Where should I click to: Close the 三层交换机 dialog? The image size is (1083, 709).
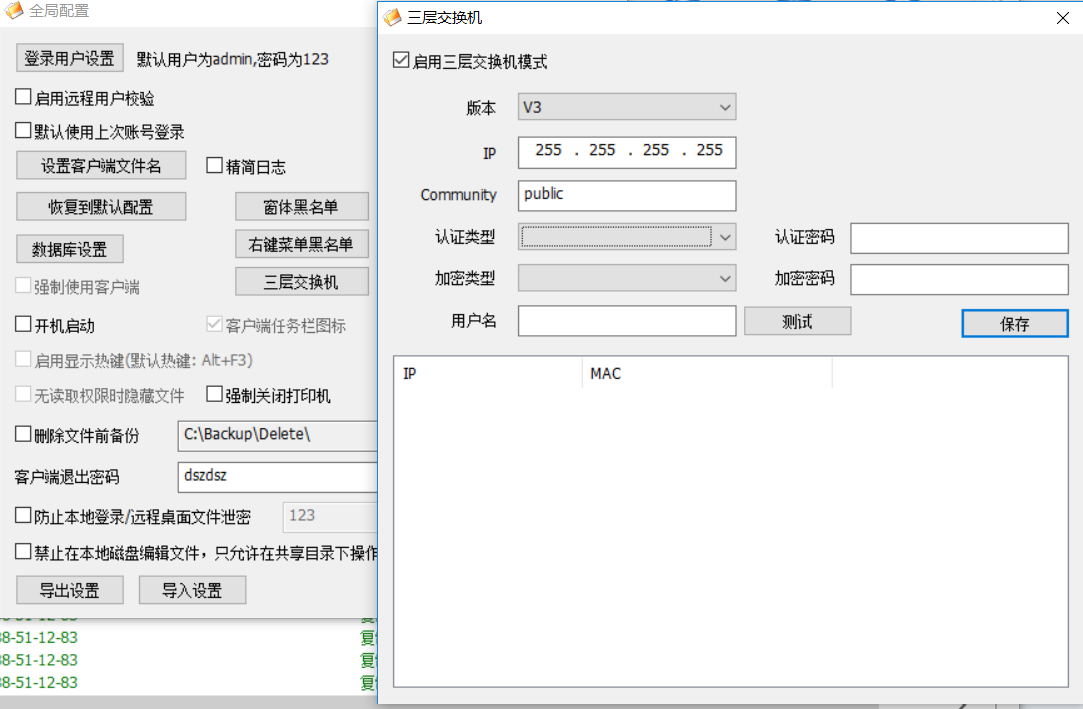pos(1061,17)
